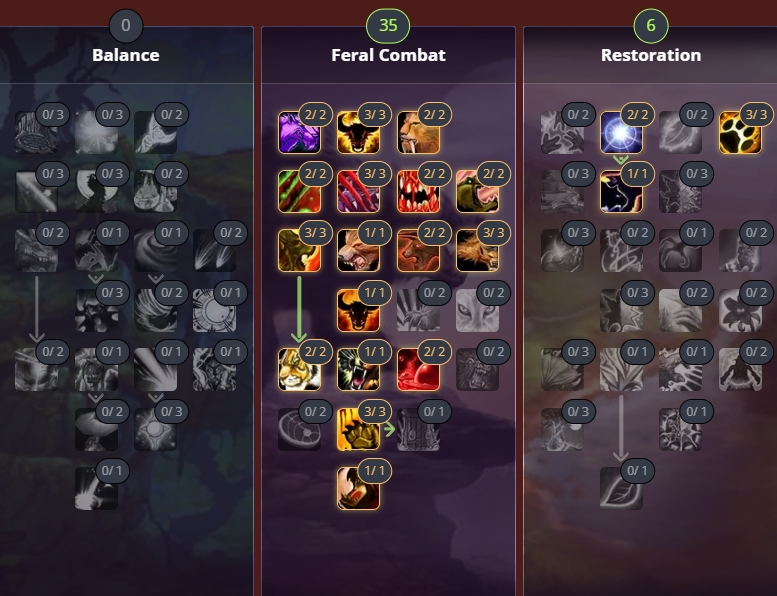
Task: Select Master Shapeshifter 1/1 in Restoration
Action: (x=621, y=191)
